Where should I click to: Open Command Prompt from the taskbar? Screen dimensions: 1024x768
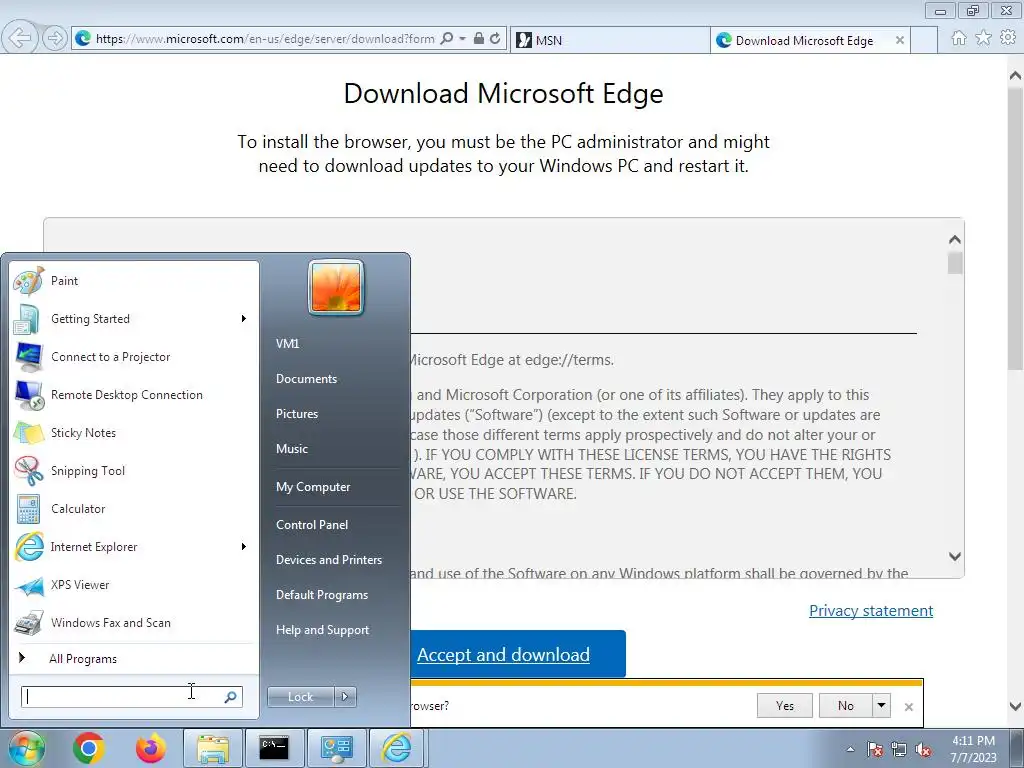[x=274, y=748]
